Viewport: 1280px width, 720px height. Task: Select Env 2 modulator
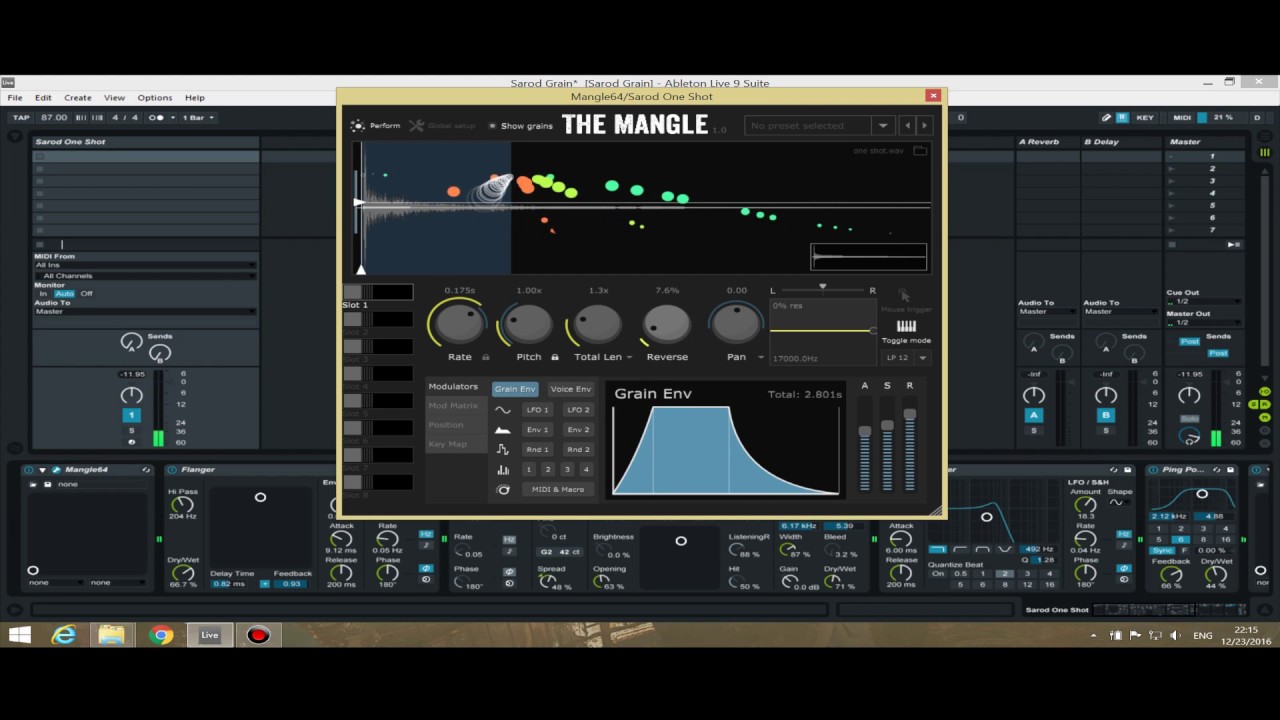tap(578, 430)
